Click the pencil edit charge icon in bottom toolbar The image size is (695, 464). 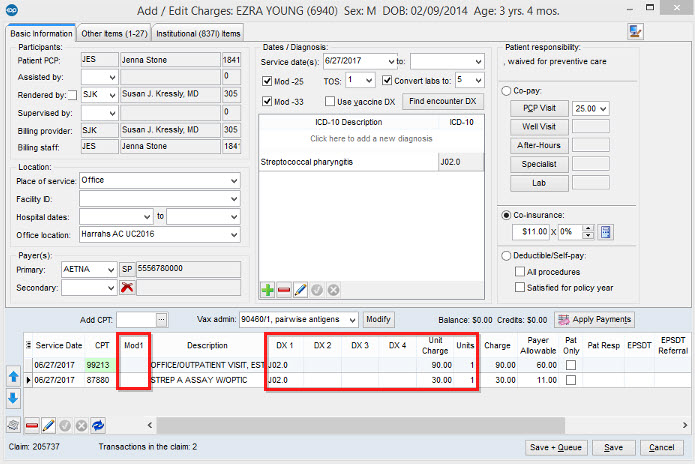coord(48,425)
